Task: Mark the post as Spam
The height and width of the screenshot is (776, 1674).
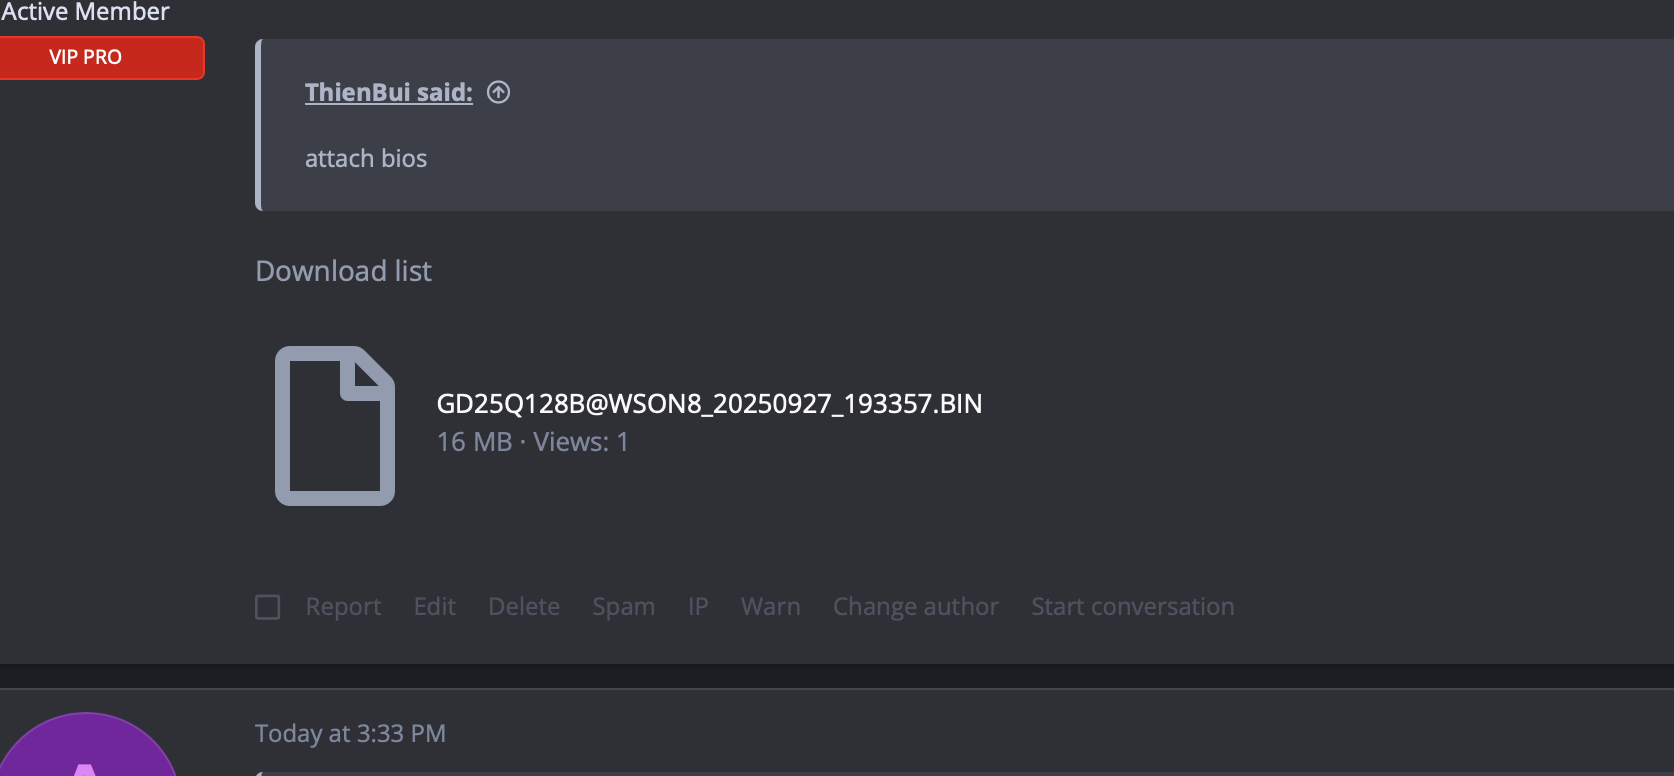Action: coord(623,607)
